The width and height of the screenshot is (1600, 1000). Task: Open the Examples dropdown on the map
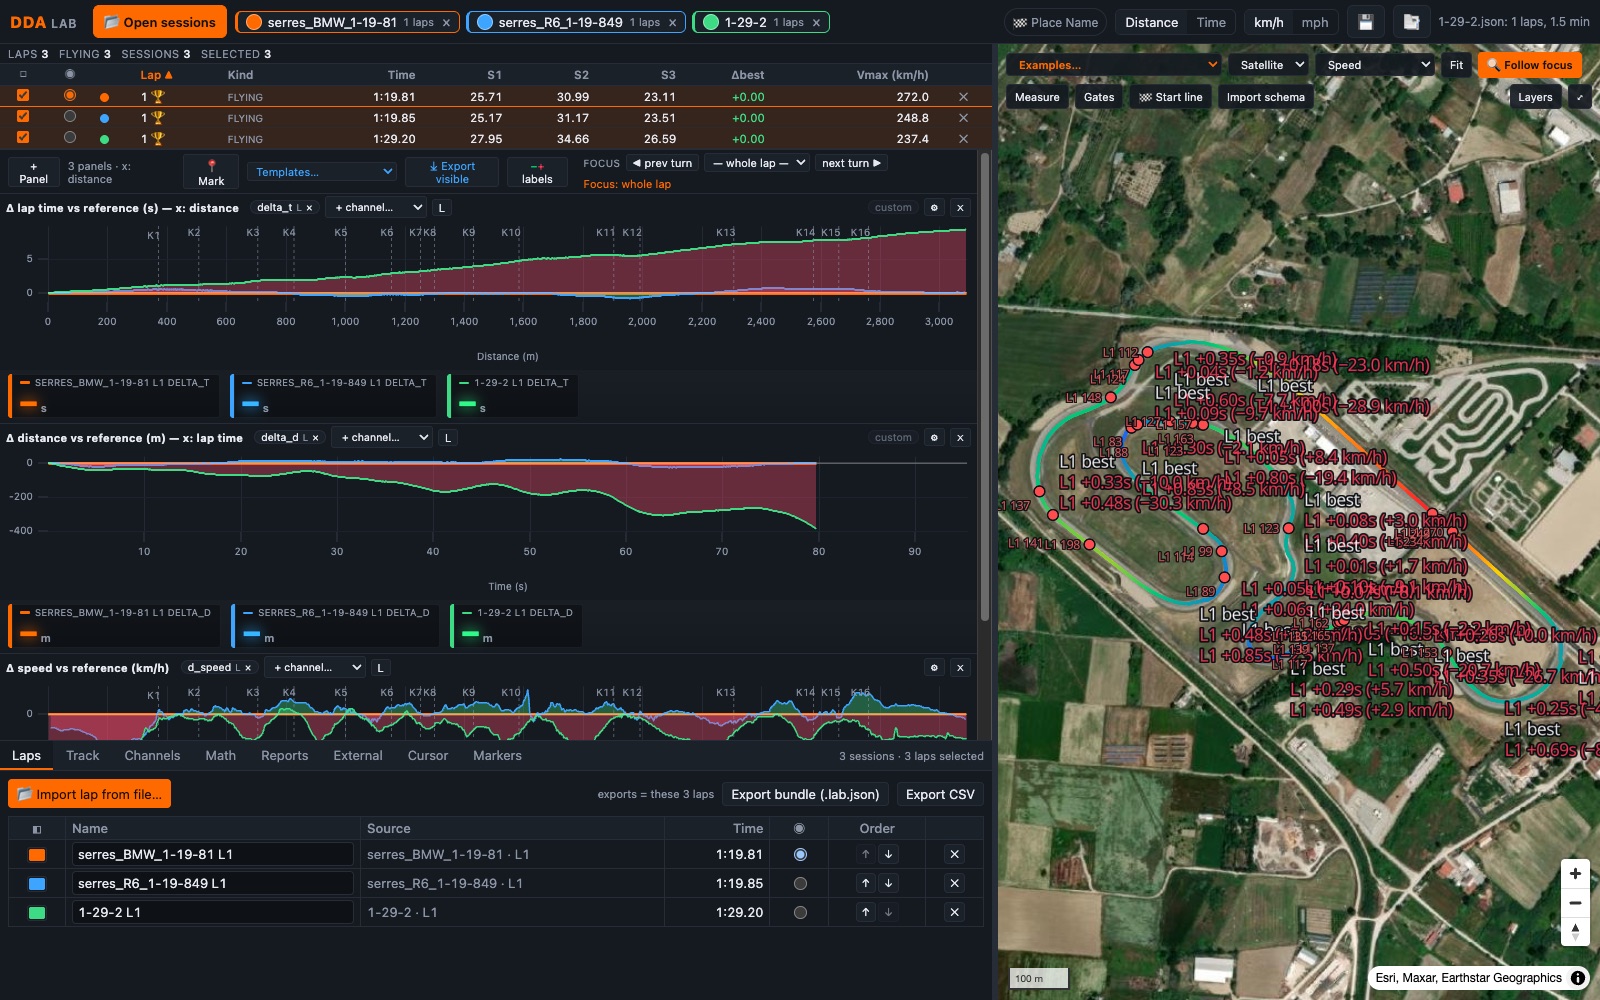[x=1114, y=65]
